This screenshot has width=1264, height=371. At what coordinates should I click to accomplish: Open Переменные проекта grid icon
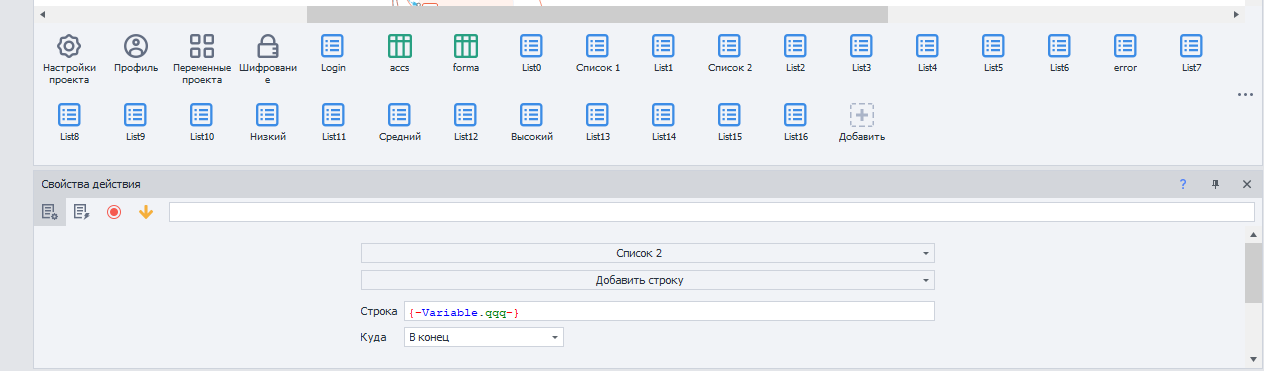coord(202,46)
